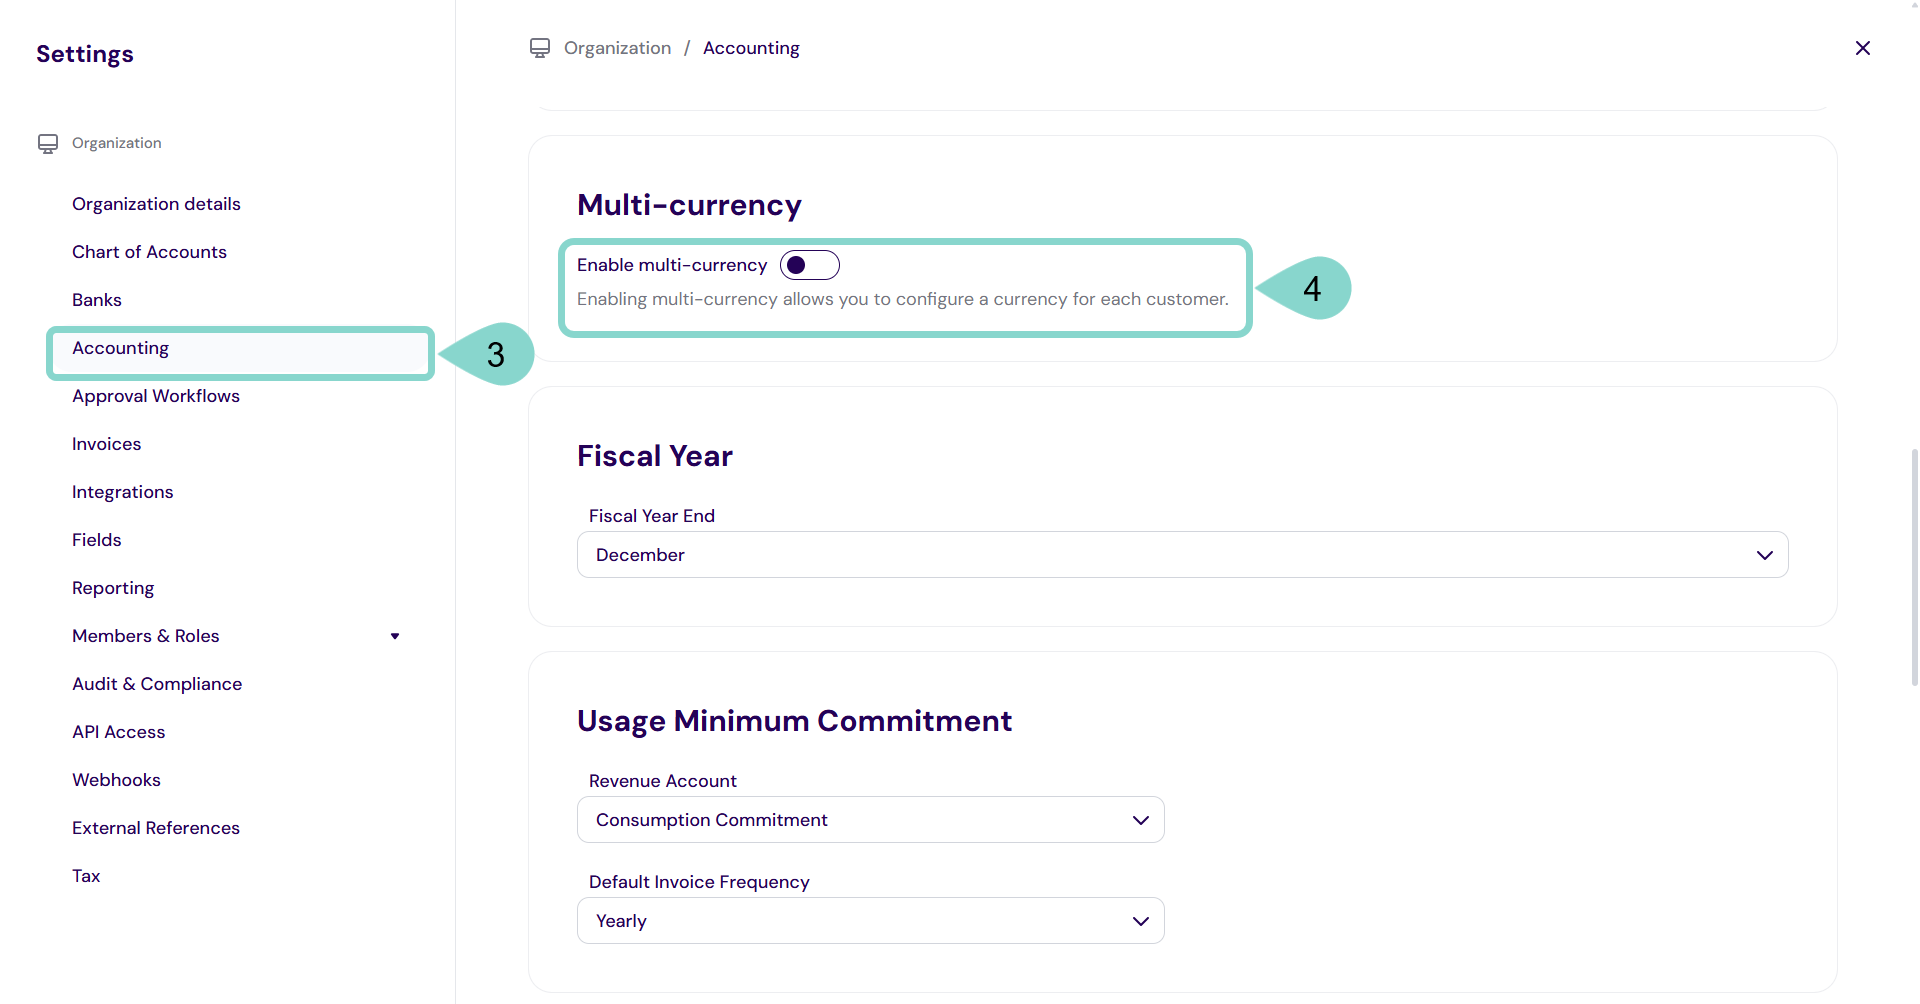Click the vertical page scrollbar
Image resolution: width=1920 pixels, height=1004 pixels.
[1914, 566]
